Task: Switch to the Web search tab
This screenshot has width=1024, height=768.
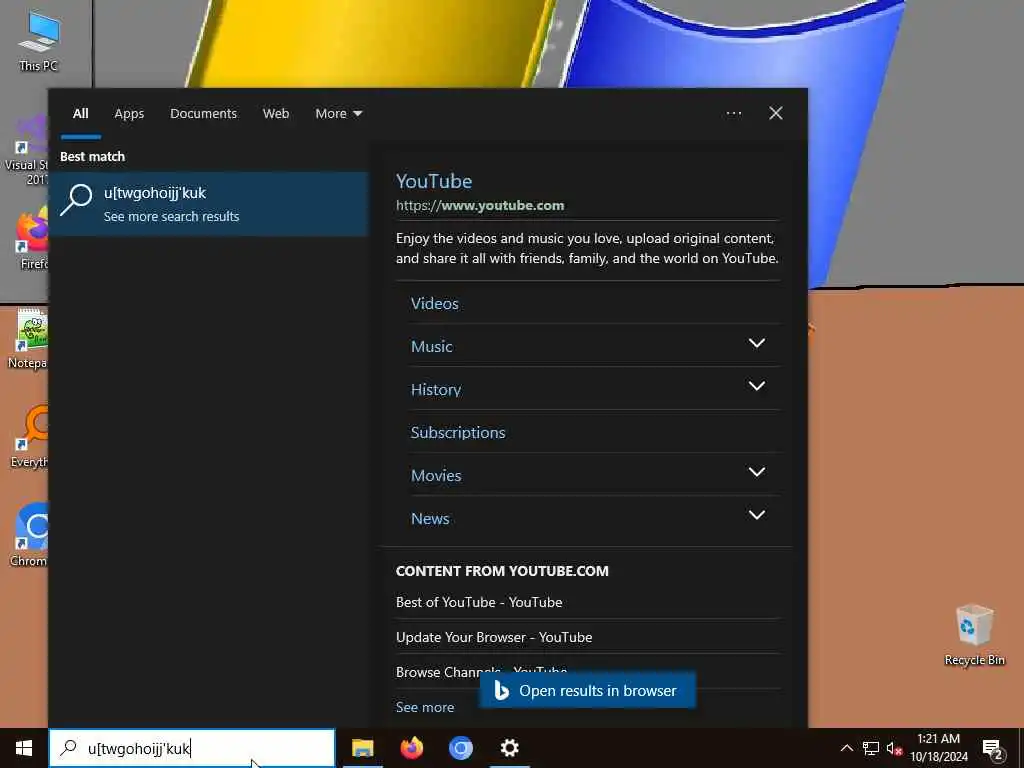Action: 276,114
